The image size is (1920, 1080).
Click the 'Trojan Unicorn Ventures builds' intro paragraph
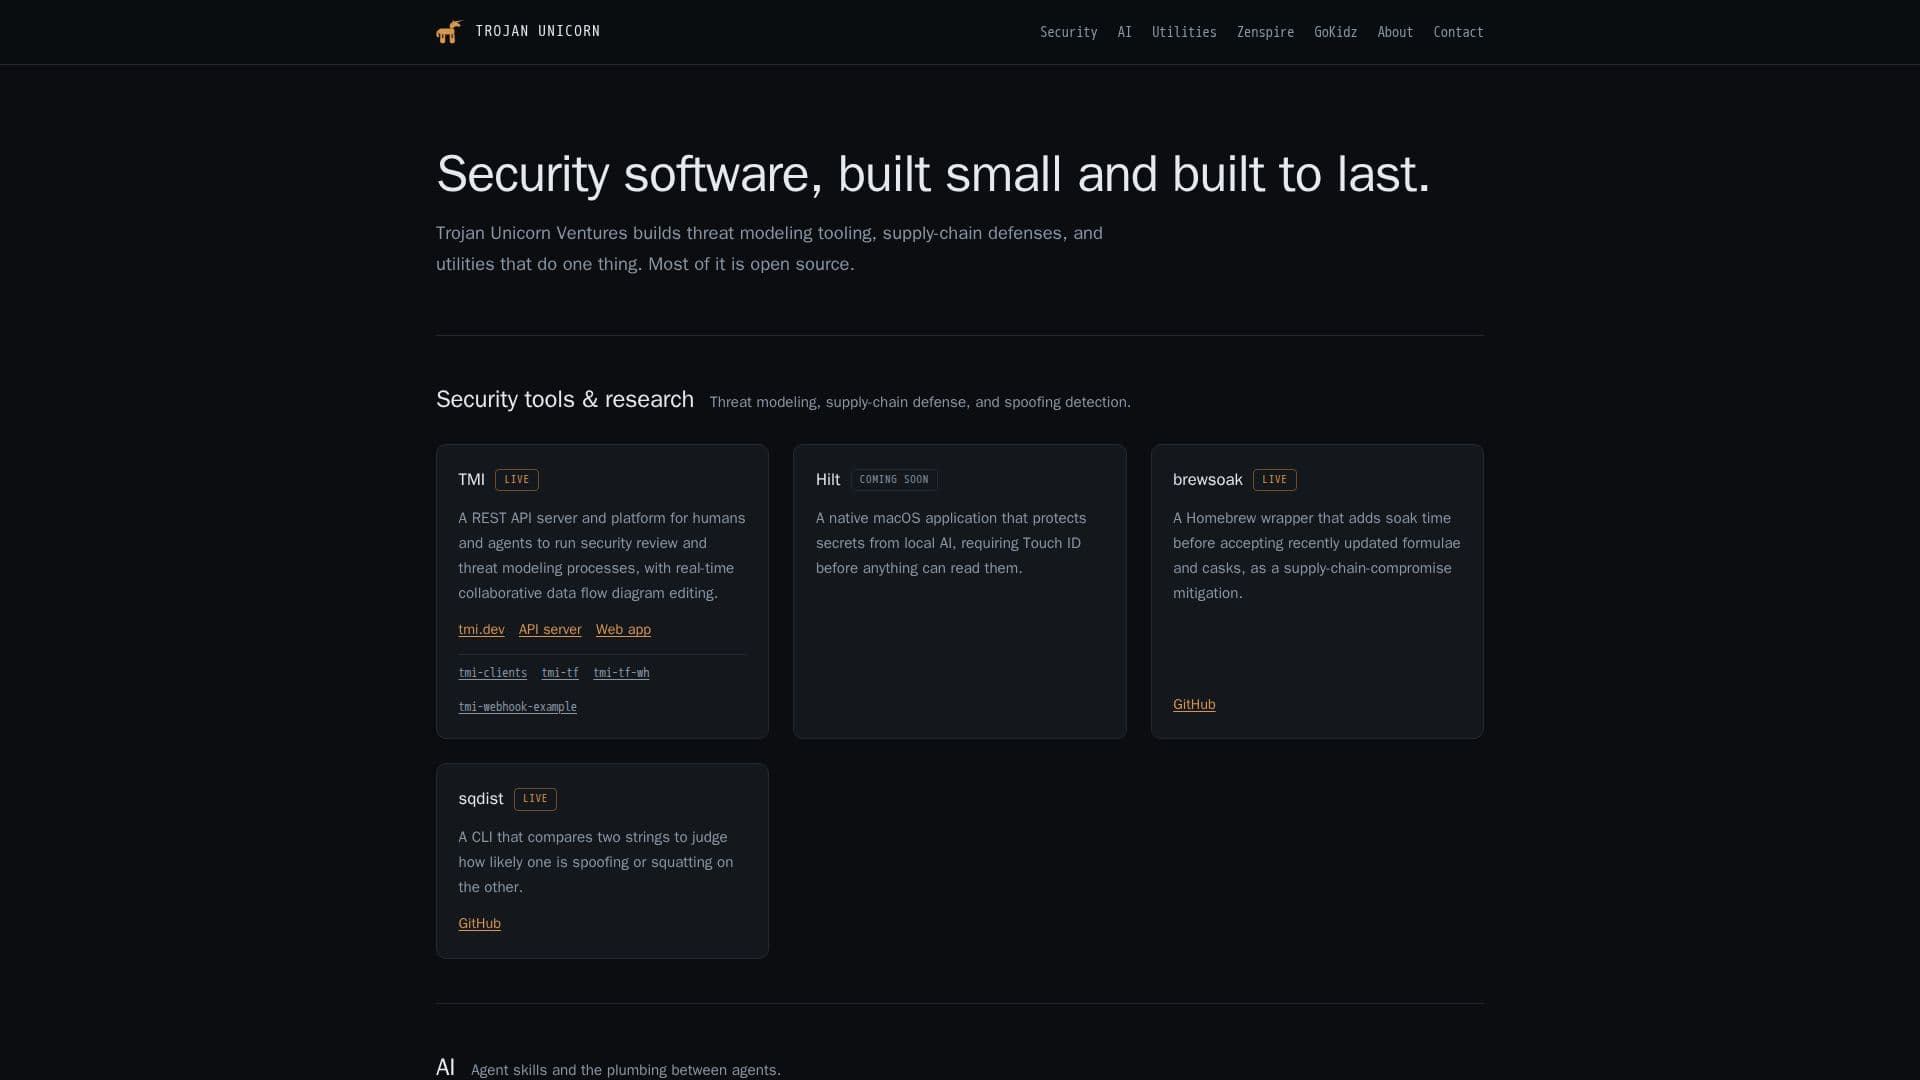[x=769, y=248]
